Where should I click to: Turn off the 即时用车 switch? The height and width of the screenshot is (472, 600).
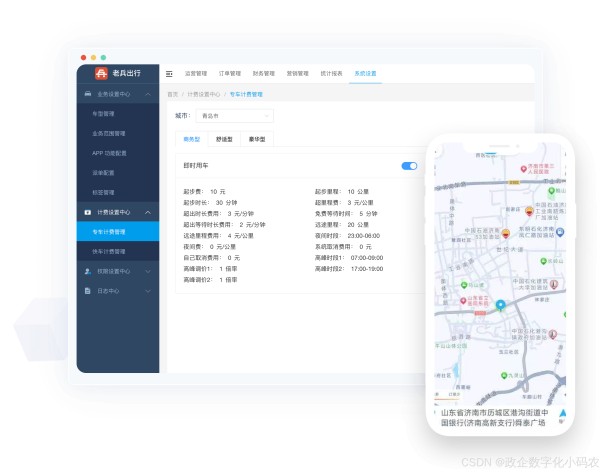coord(409,166)
